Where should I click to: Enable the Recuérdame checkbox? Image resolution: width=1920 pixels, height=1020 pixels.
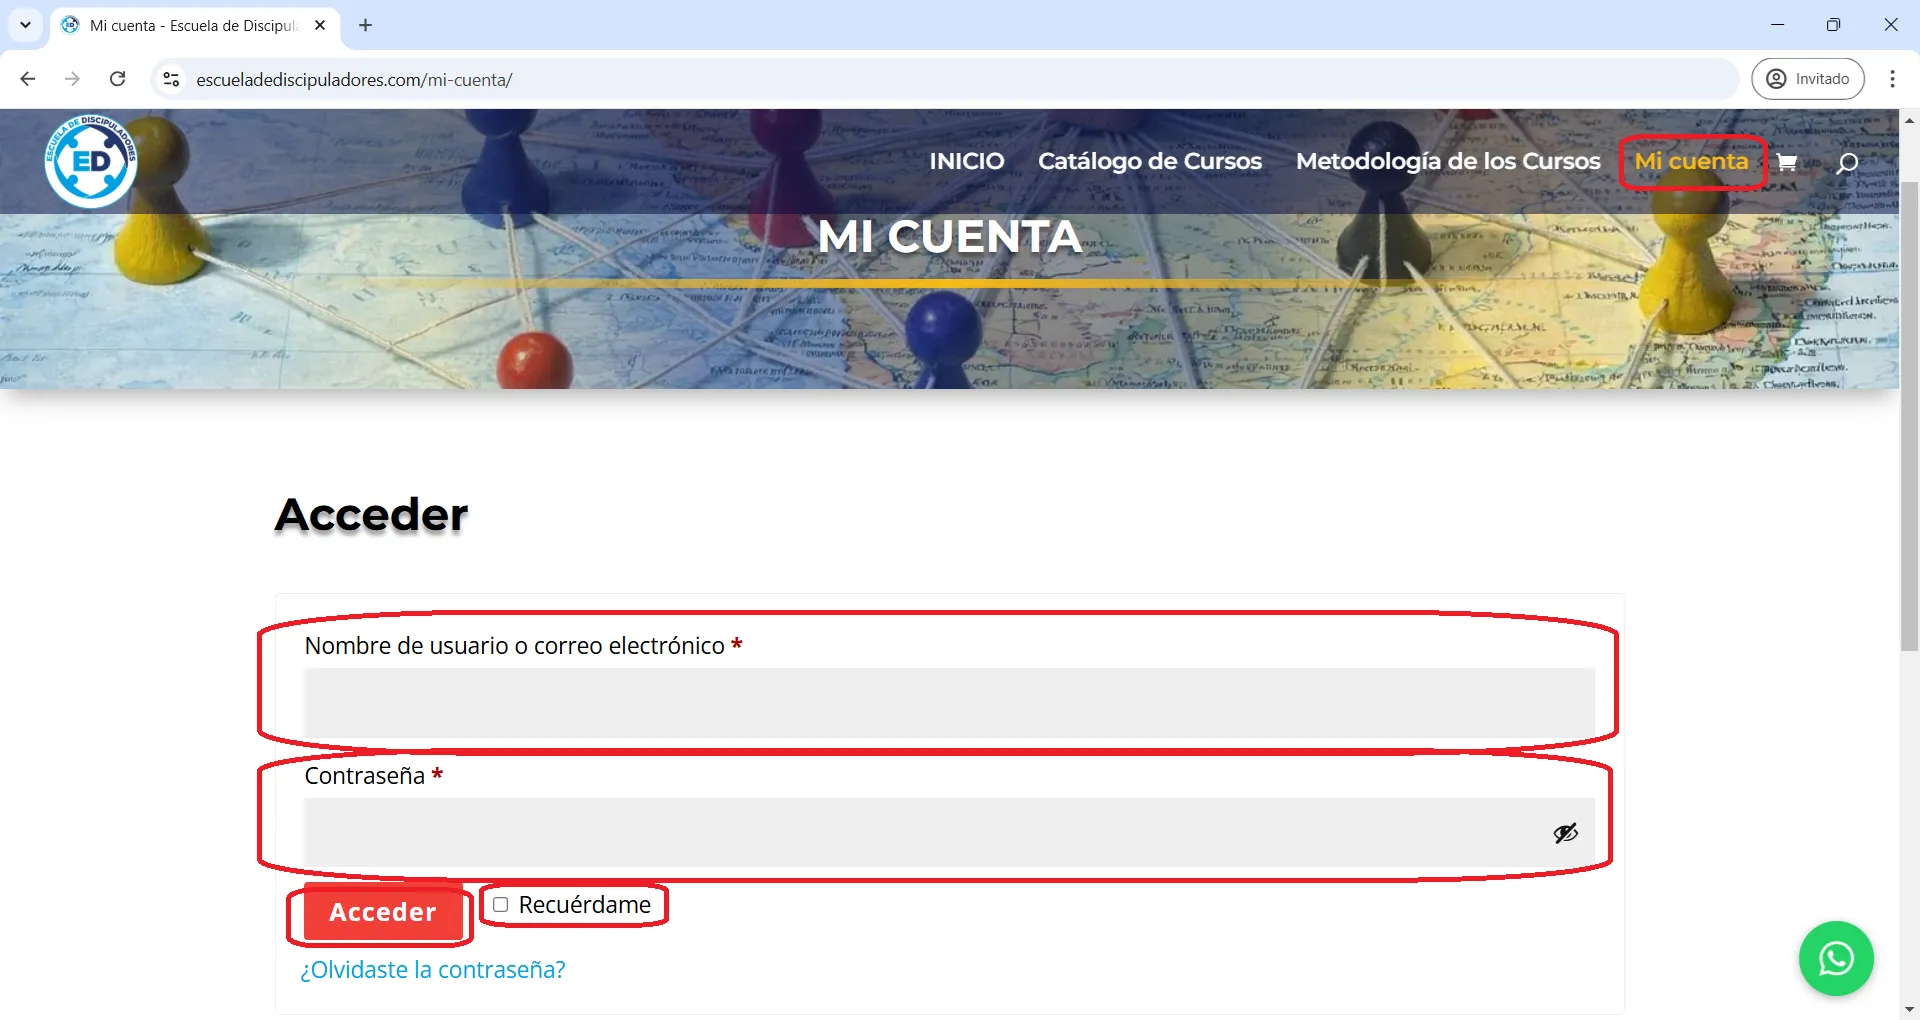[501, 904]
